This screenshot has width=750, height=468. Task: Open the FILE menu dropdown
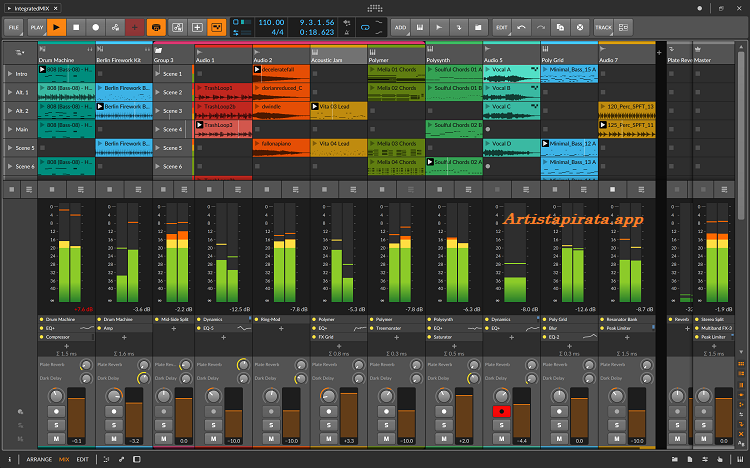[15, 27]
